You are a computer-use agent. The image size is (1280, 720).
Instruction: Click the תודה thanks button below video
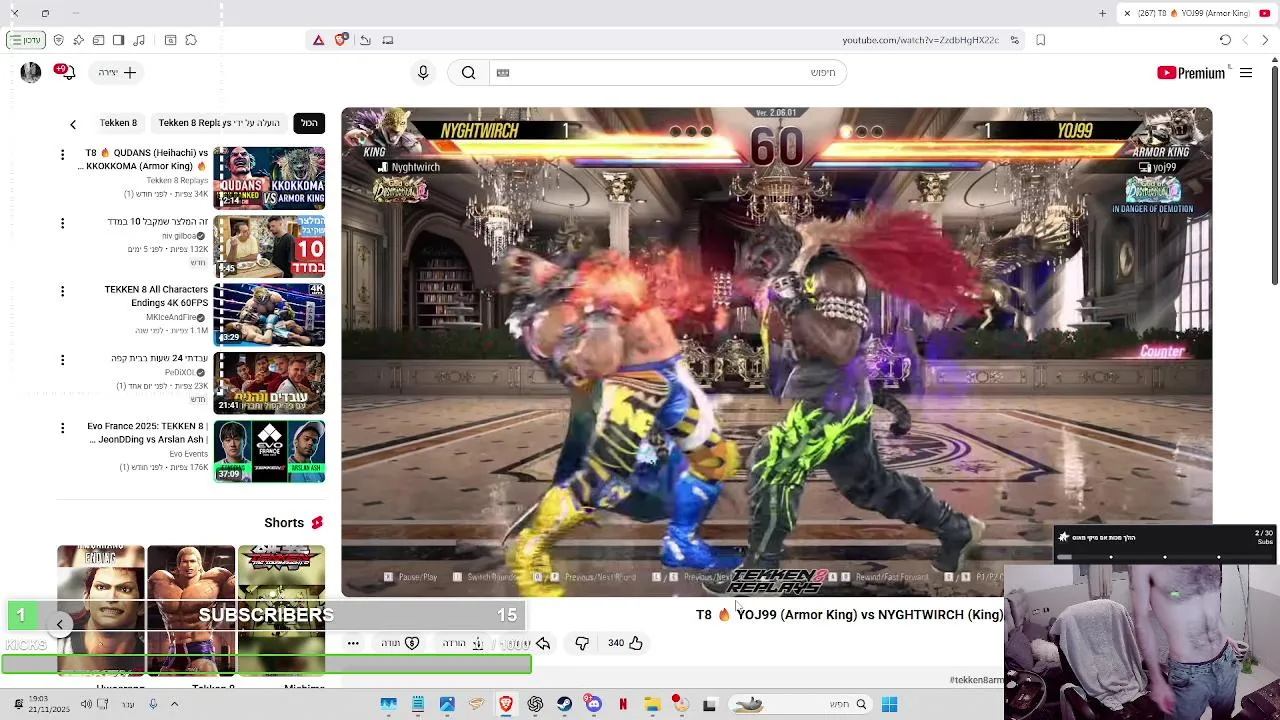(x=400, y=643)
